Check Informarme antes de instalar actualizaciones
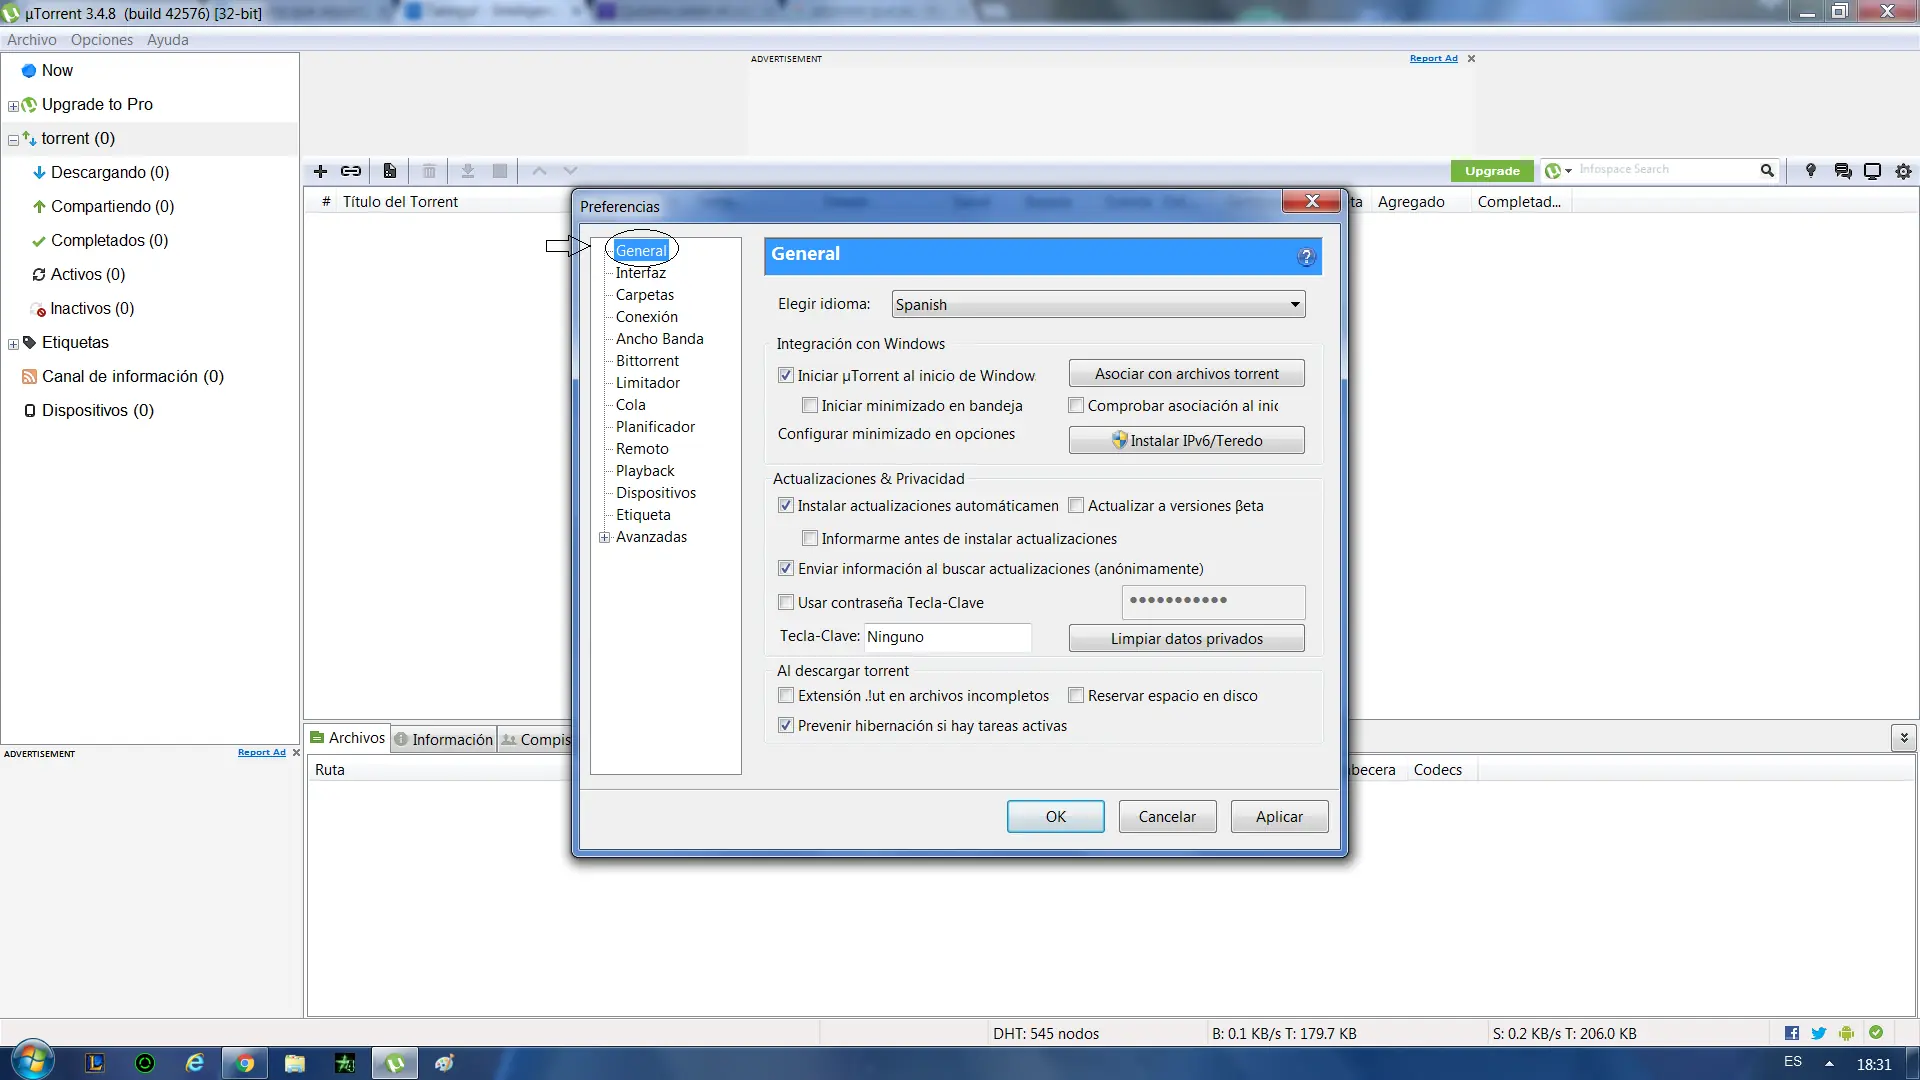The height and width of the screenshot is (1080, 1920). click(810, 539)
